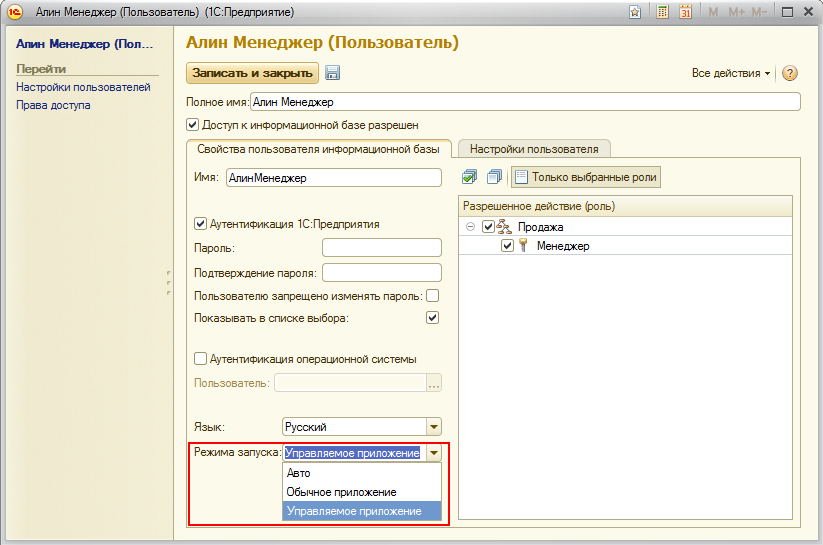Open the calculator from title bar

pos(662,12)
